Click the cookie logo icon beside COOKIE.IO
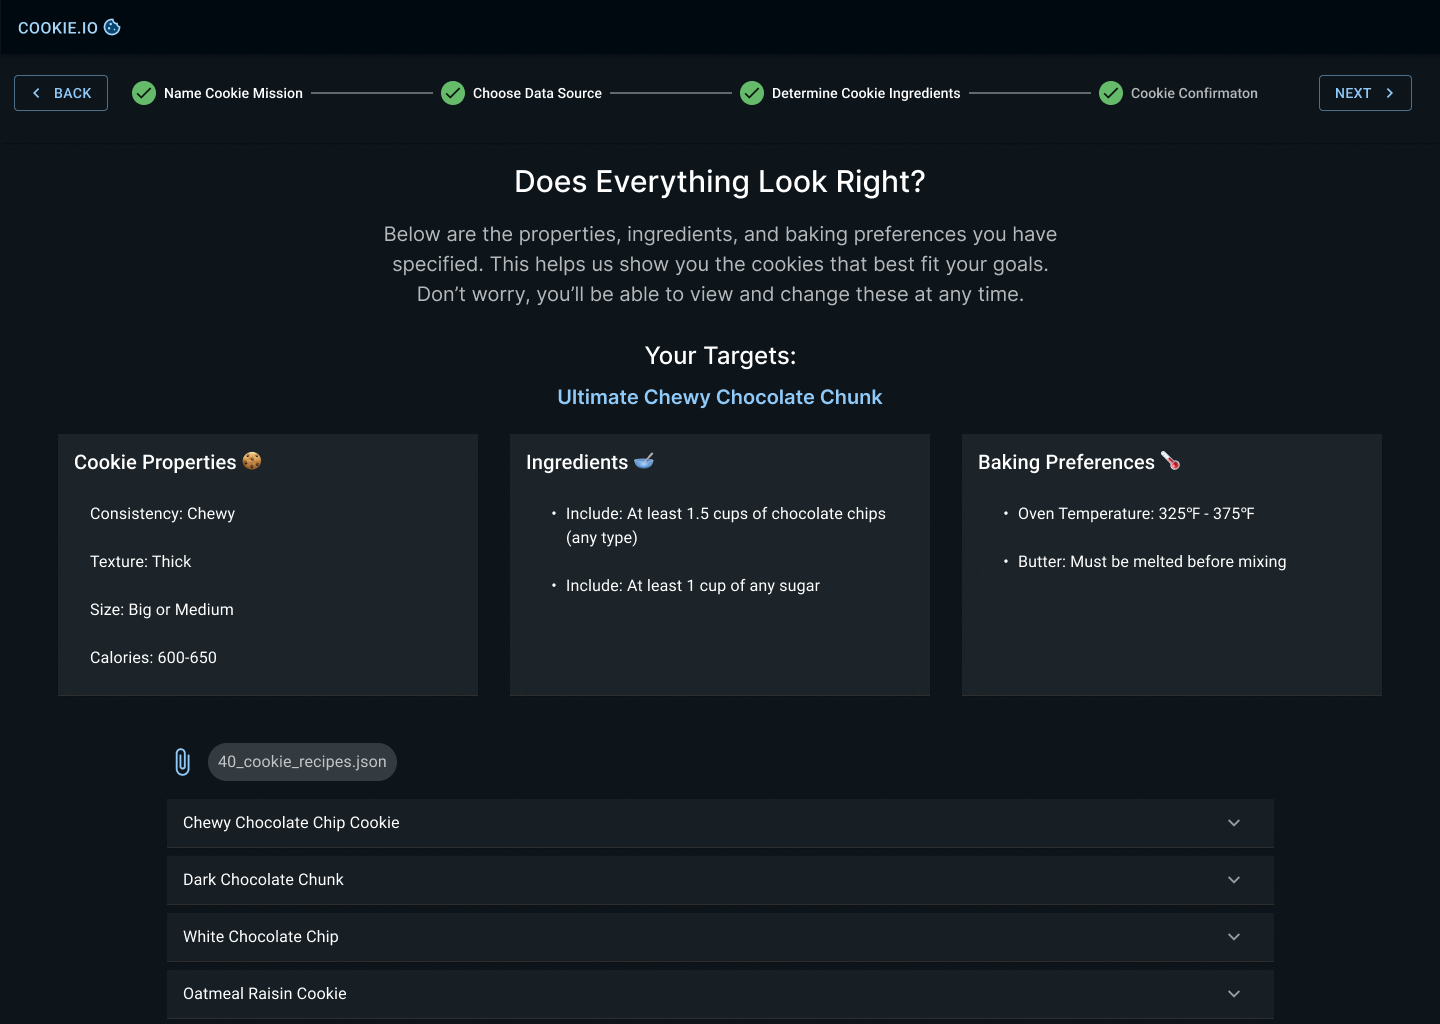Image resolution: width=1440 pixels, height=1024 pixels. coord(112,27)
